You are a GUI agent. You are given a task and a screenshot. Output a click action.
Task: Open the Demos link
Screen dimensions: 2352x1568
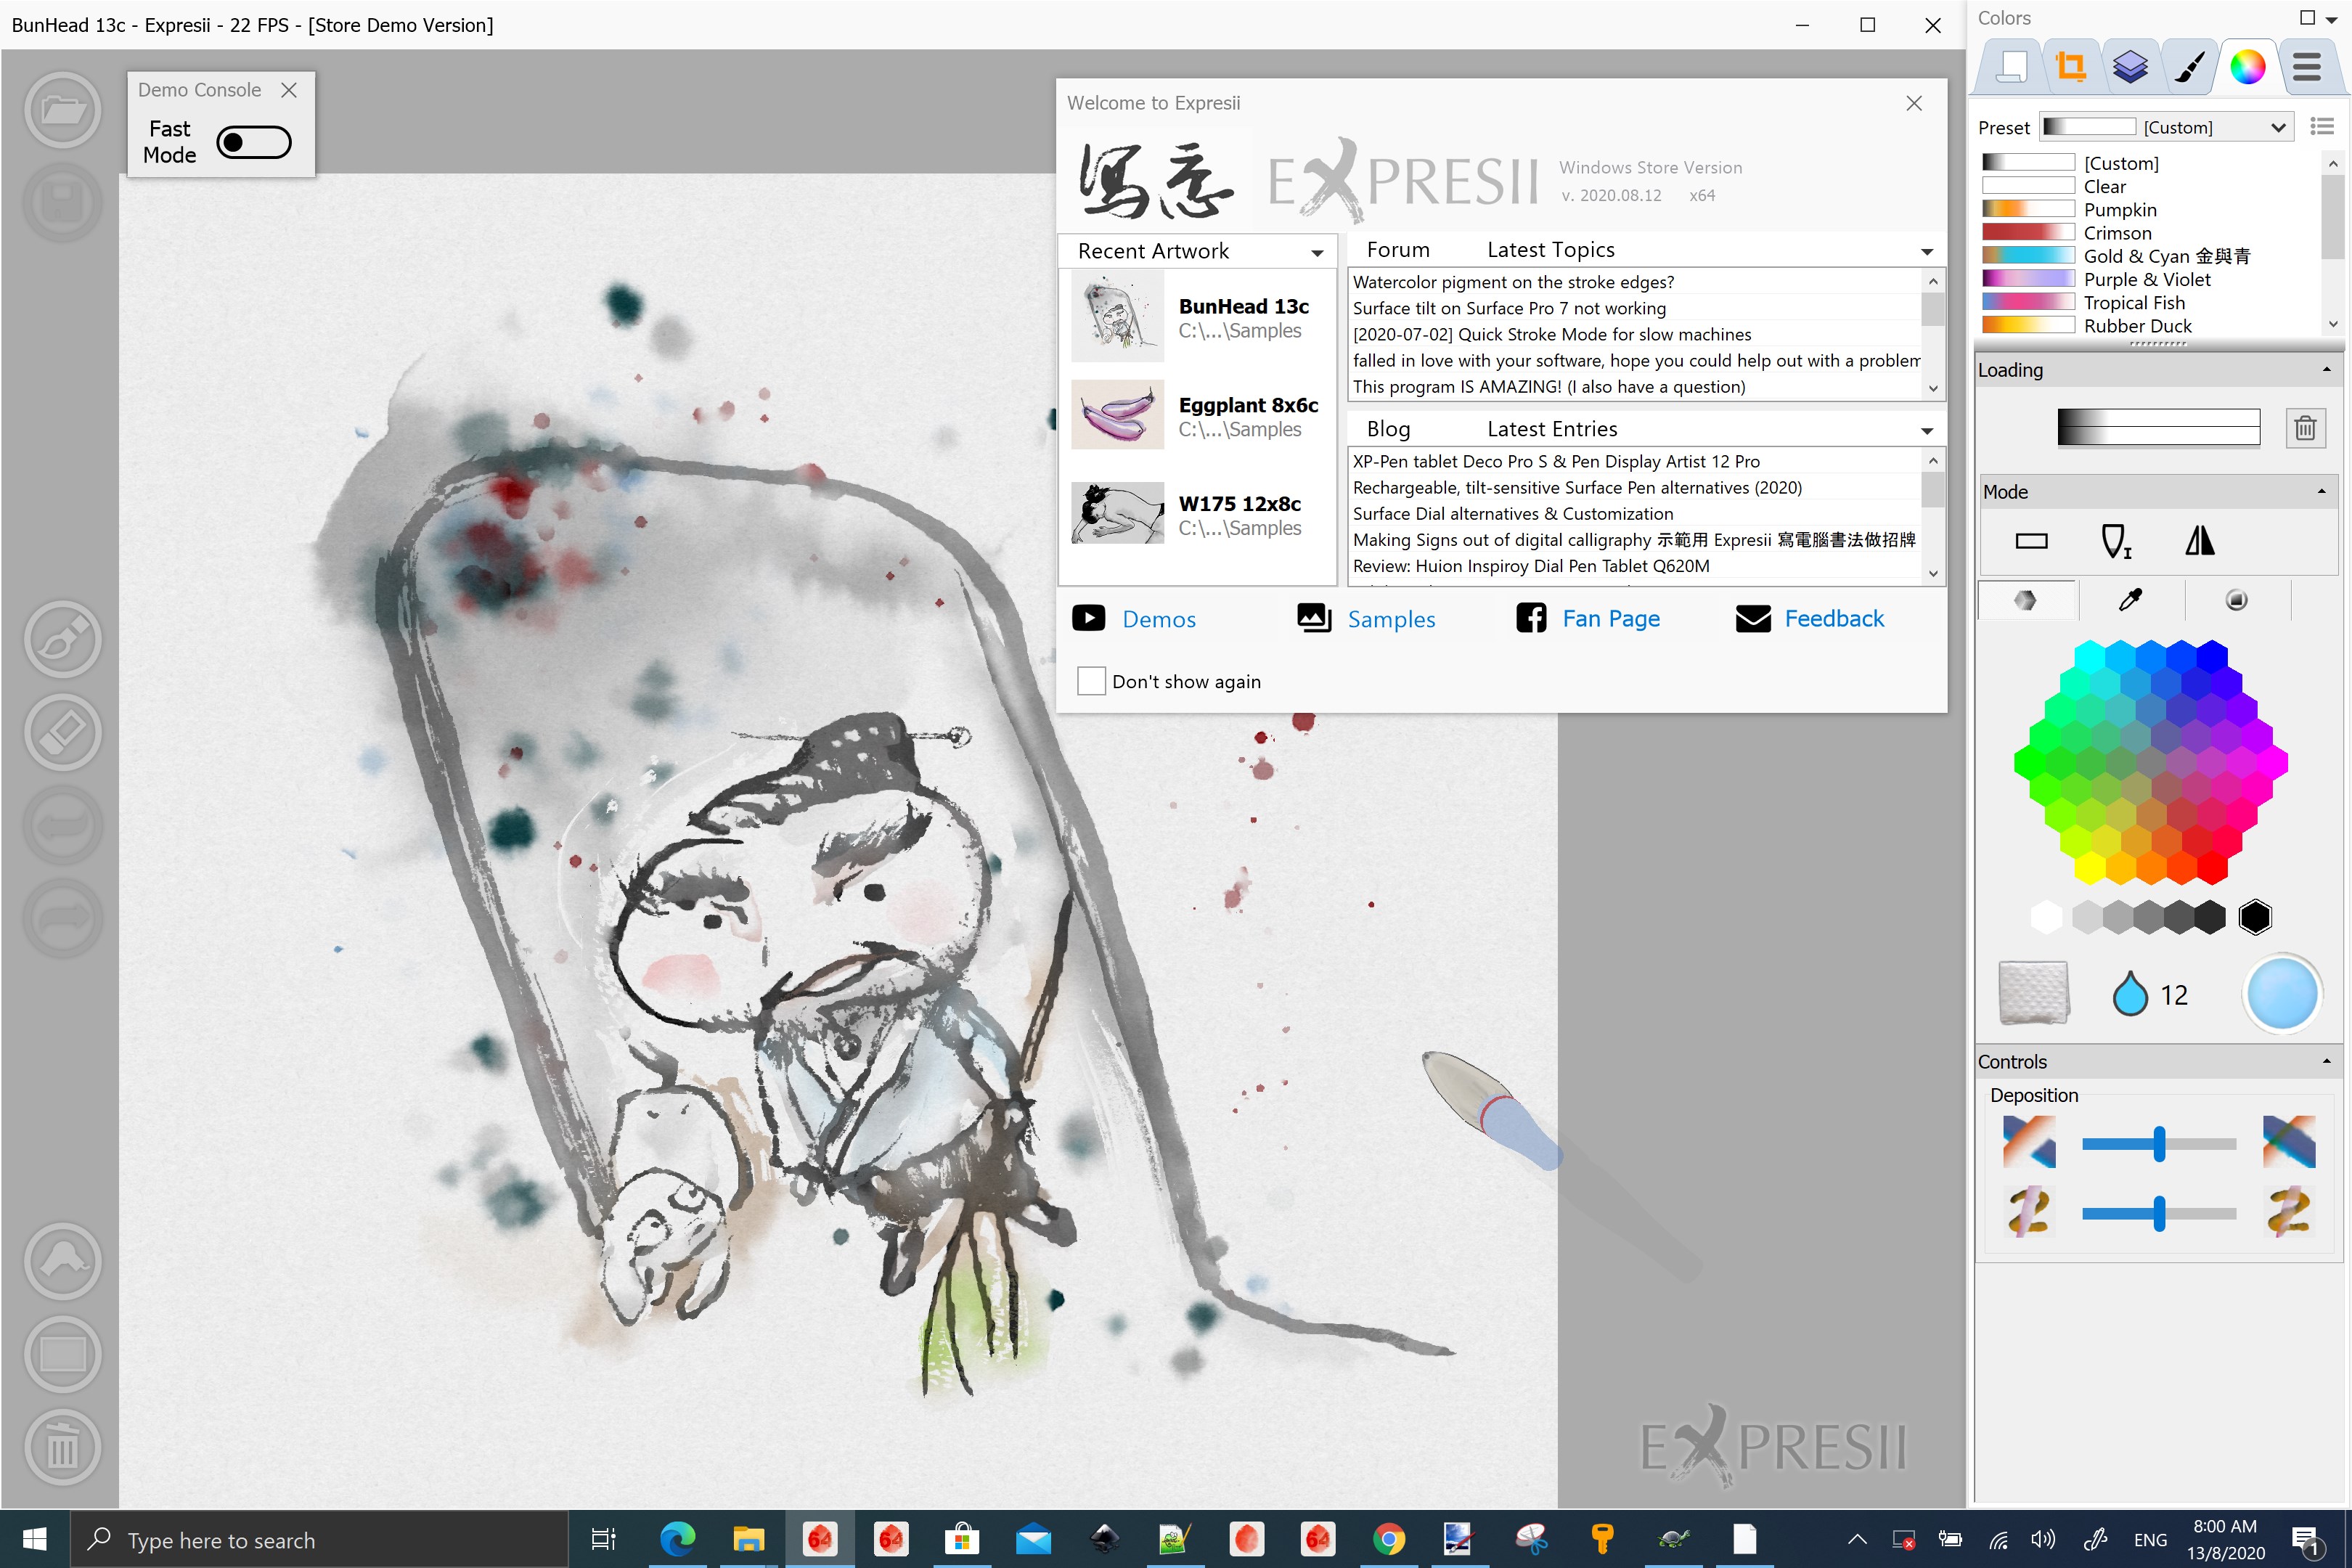[1158, 619]
